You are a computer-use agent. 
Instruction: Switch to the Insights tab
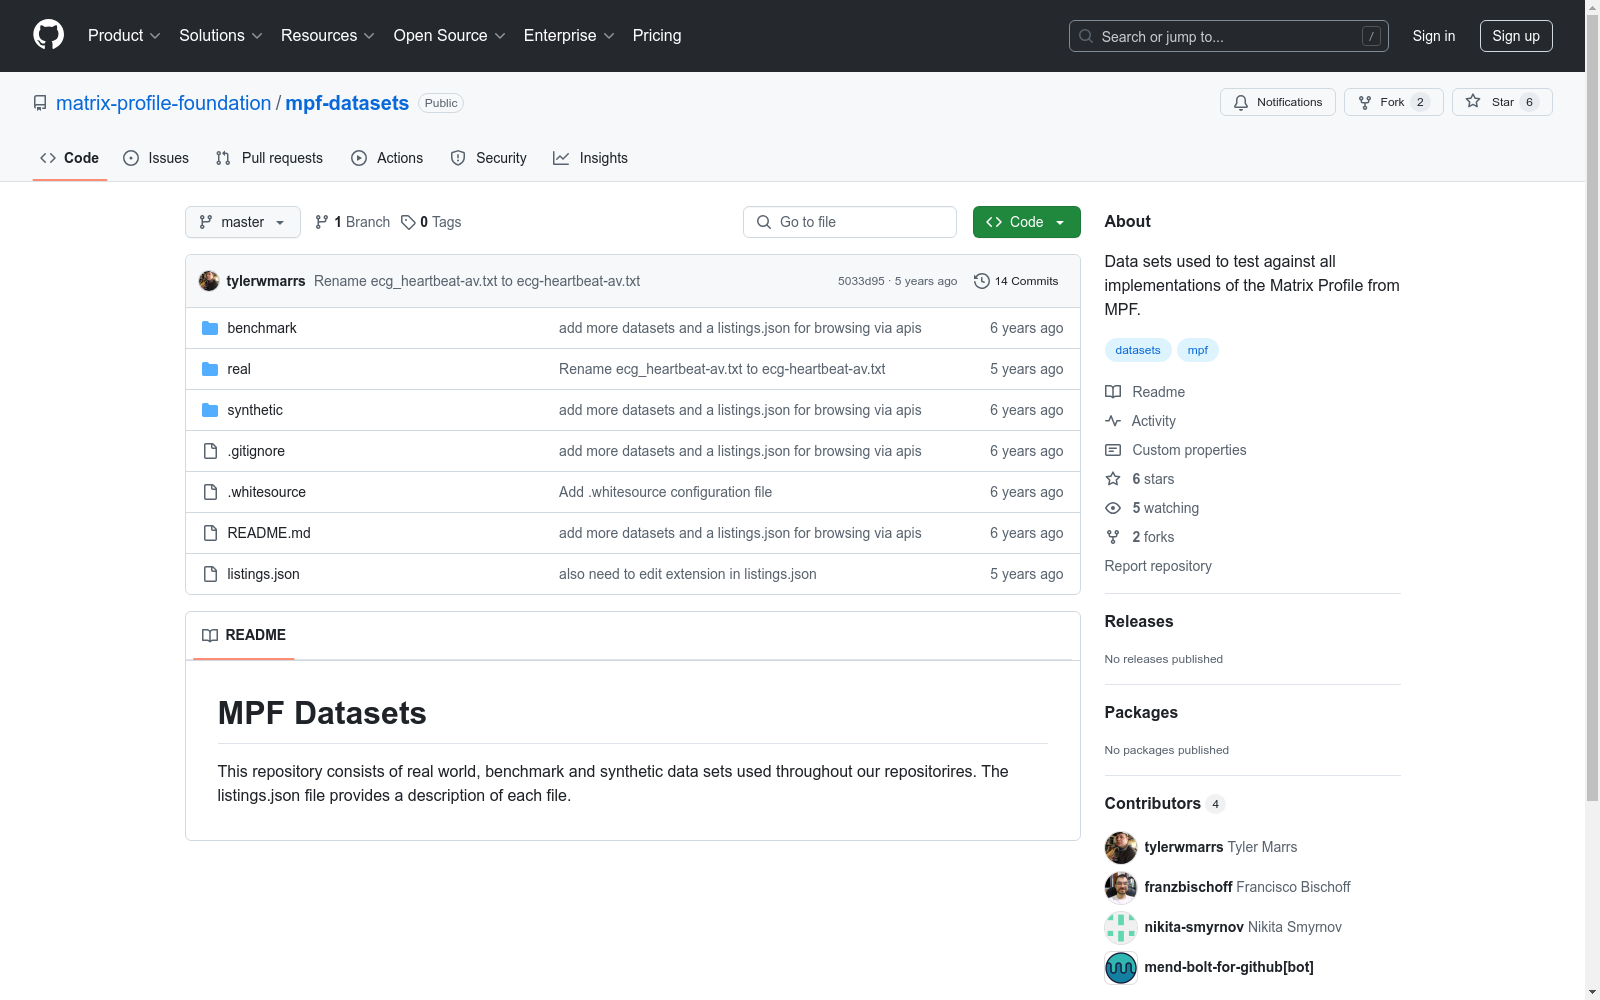(x=591, y=158)
